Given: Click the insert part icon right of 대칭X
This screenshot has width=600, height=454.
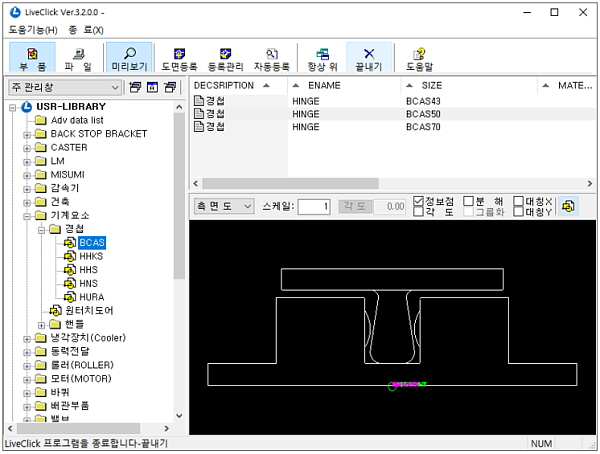Looking at the screenshot, I should [x=568, y=206].
